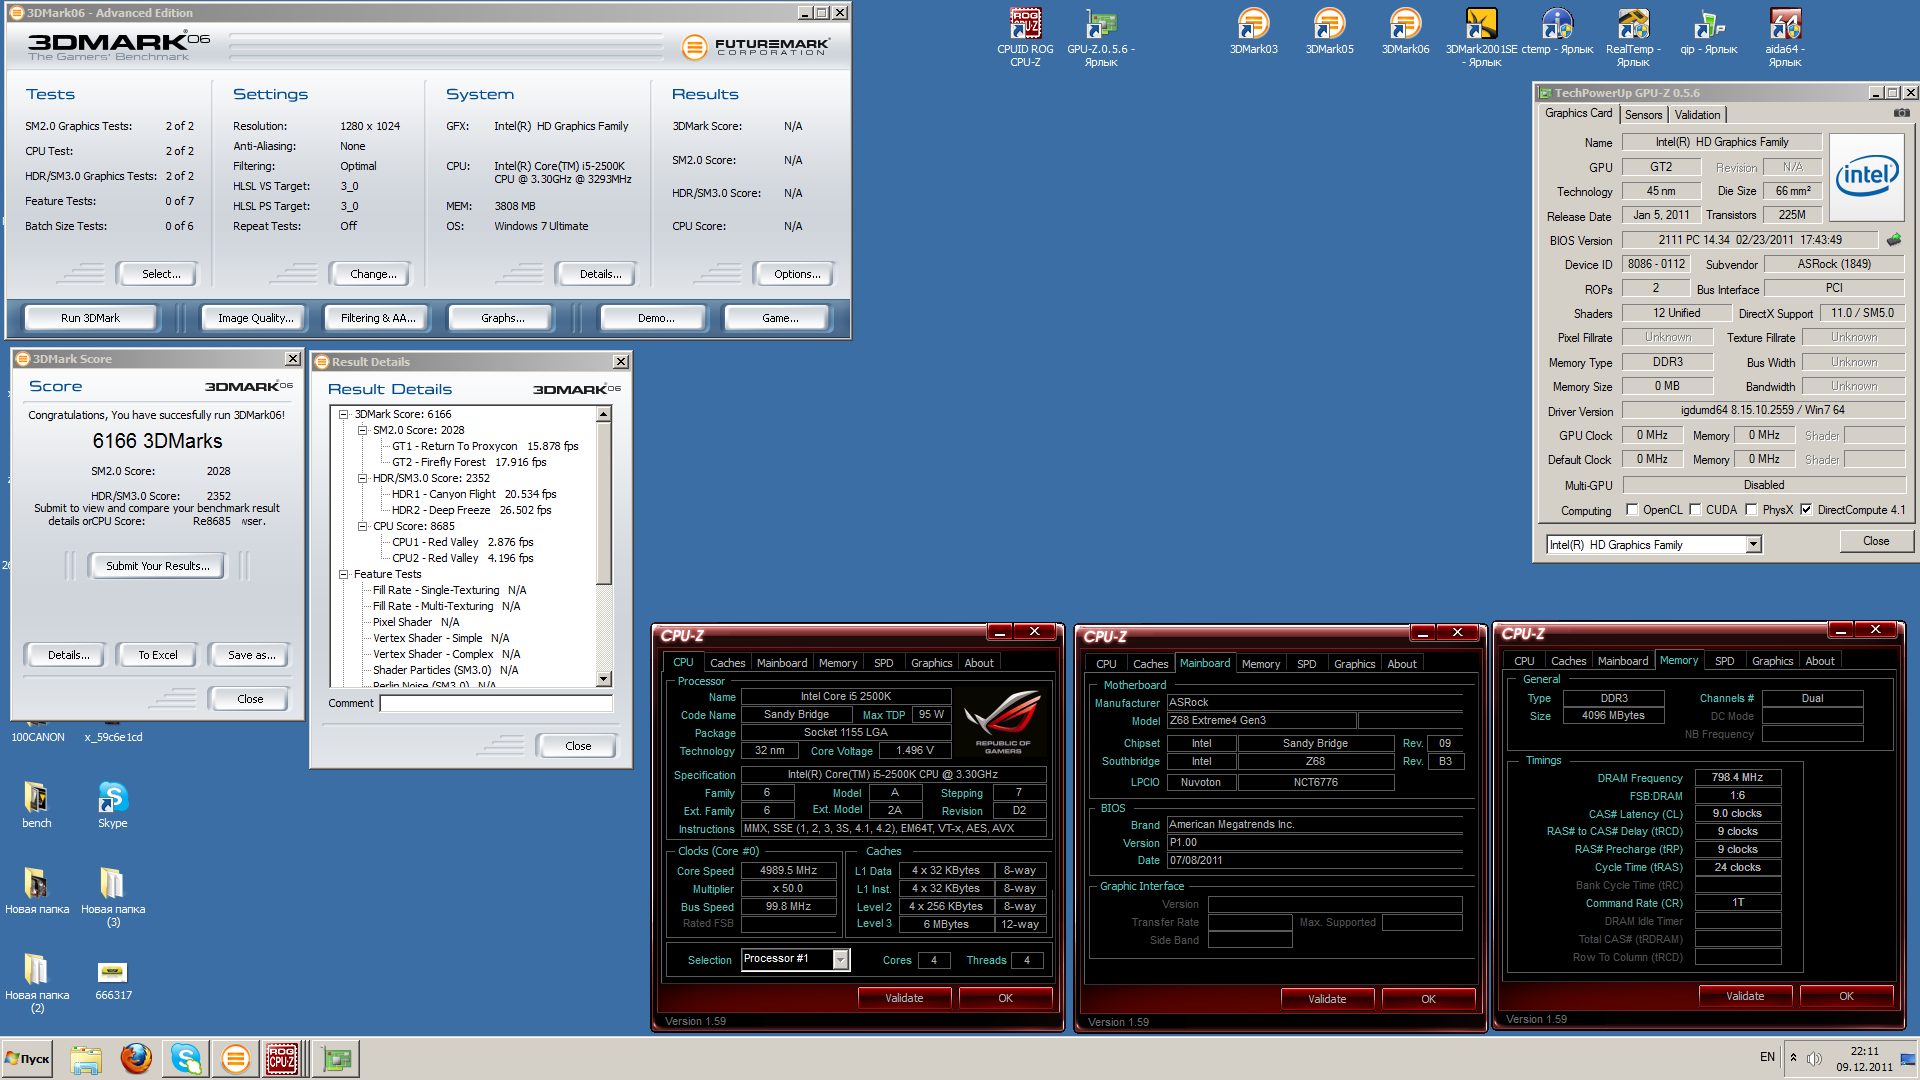Click Submit Your Results... button
The width and height of the screenshot is (1920, 1080).
pyautogui.click(x=158, y=566)
